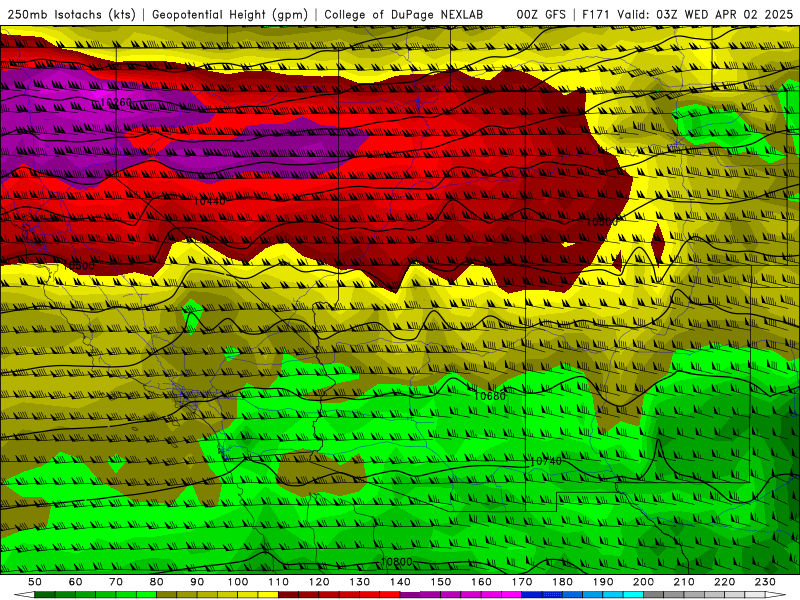Viewport: 800px width, 600px height.
Task: Click the 90 value on the color scale
Action: pyautogui.click(x=197, y=582)
